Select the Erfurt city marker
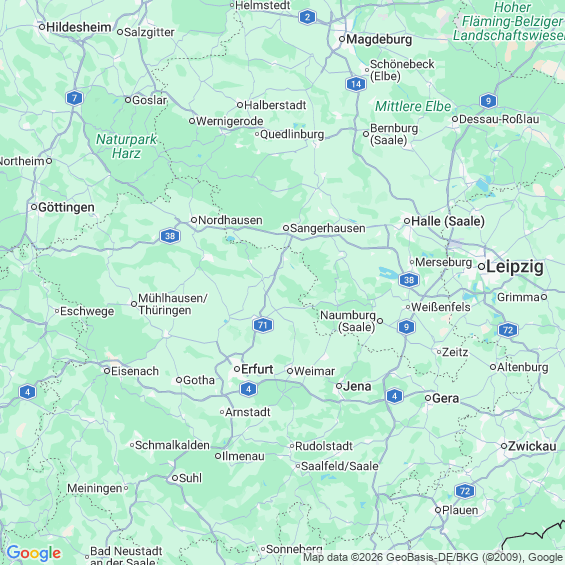This screenshot has width=565, height=565. 237,369
